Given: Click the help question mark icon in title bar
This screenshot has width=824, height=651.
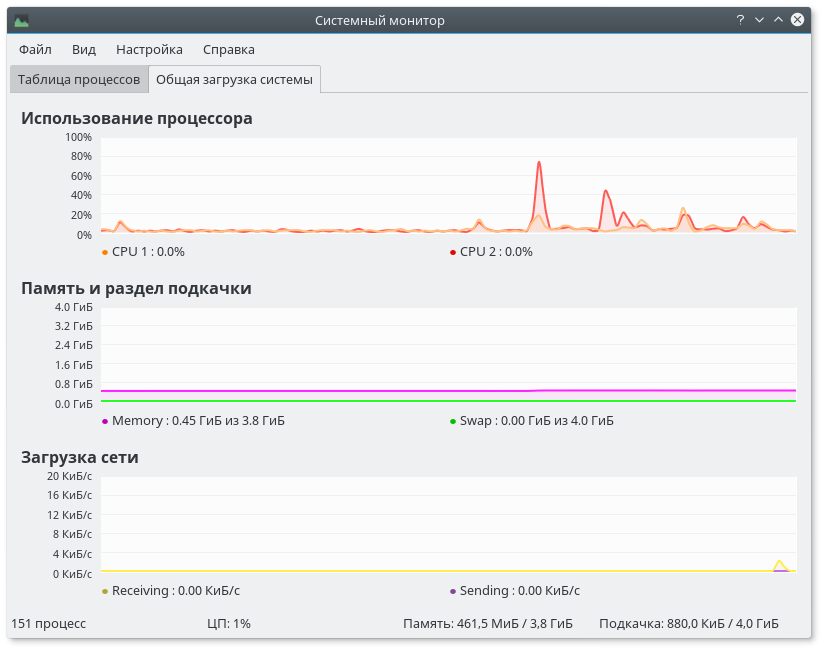Looking at the screenshot, I should [741, 20].
